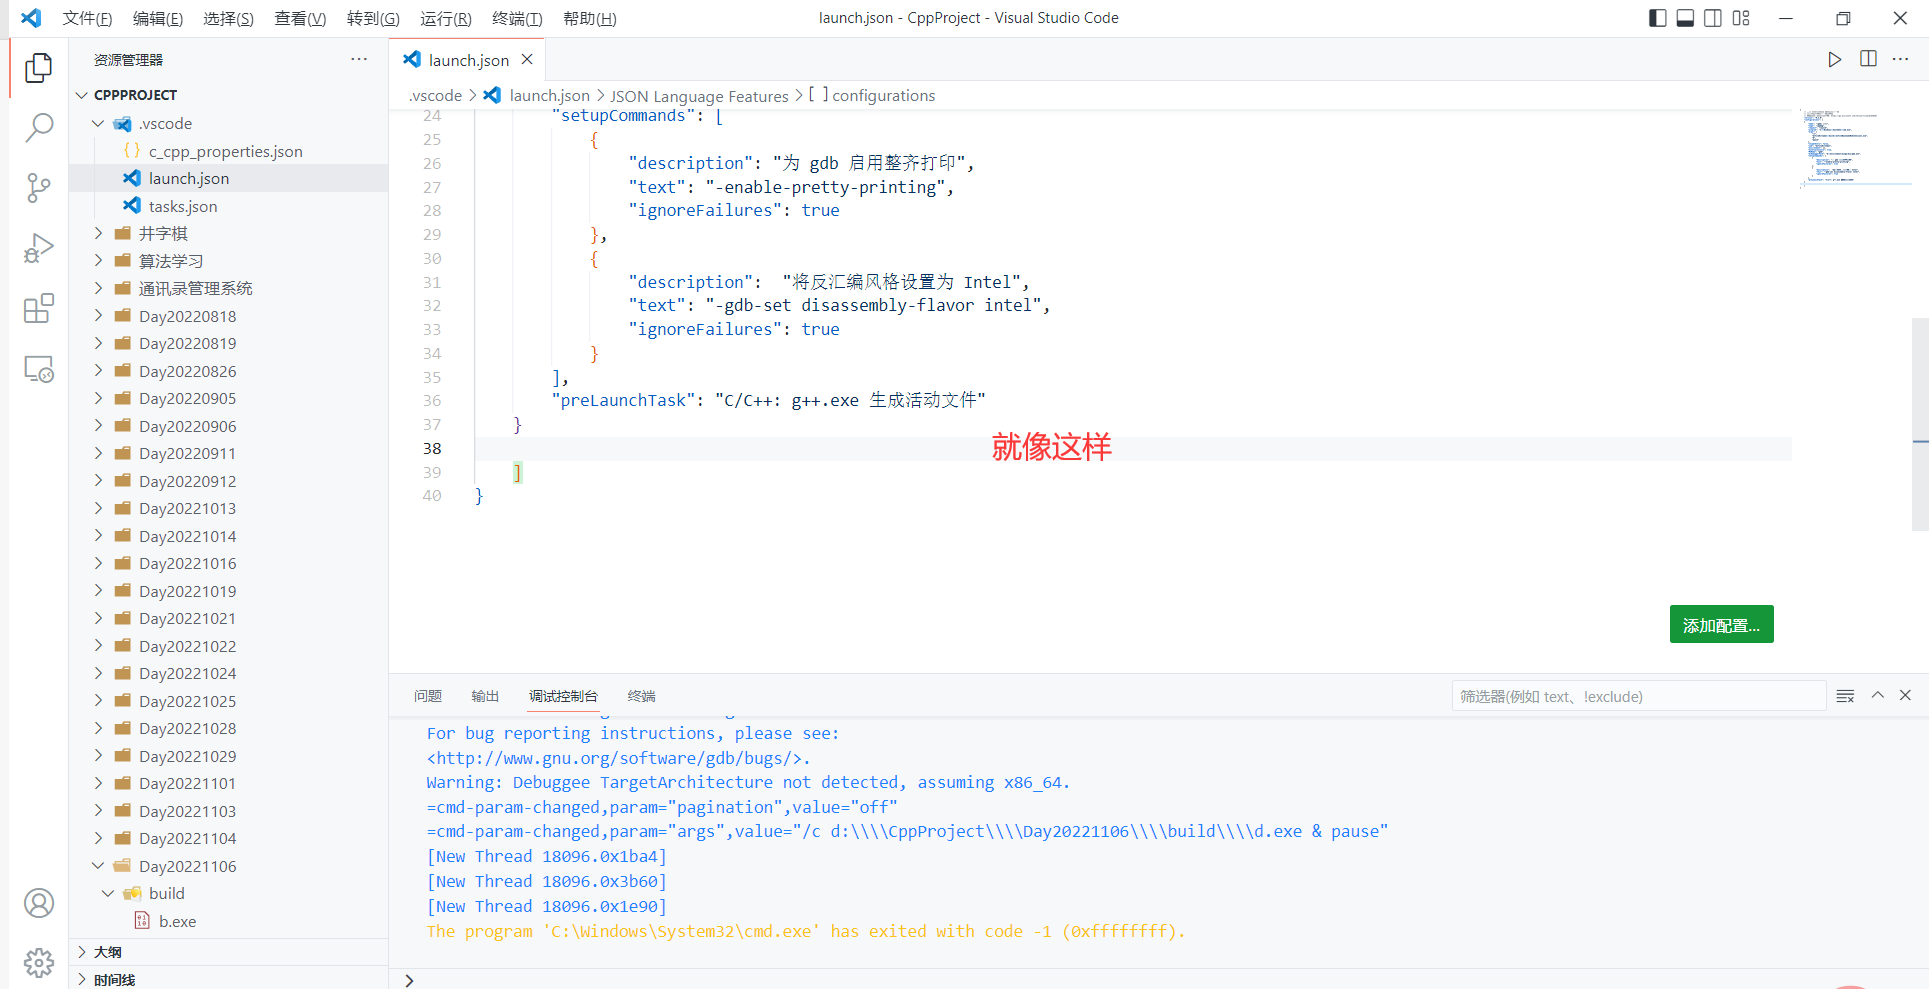The width and height of the screenshot is (1929, 989).
Task: Close the launch.json editor tab
Action: click(527, 59)
